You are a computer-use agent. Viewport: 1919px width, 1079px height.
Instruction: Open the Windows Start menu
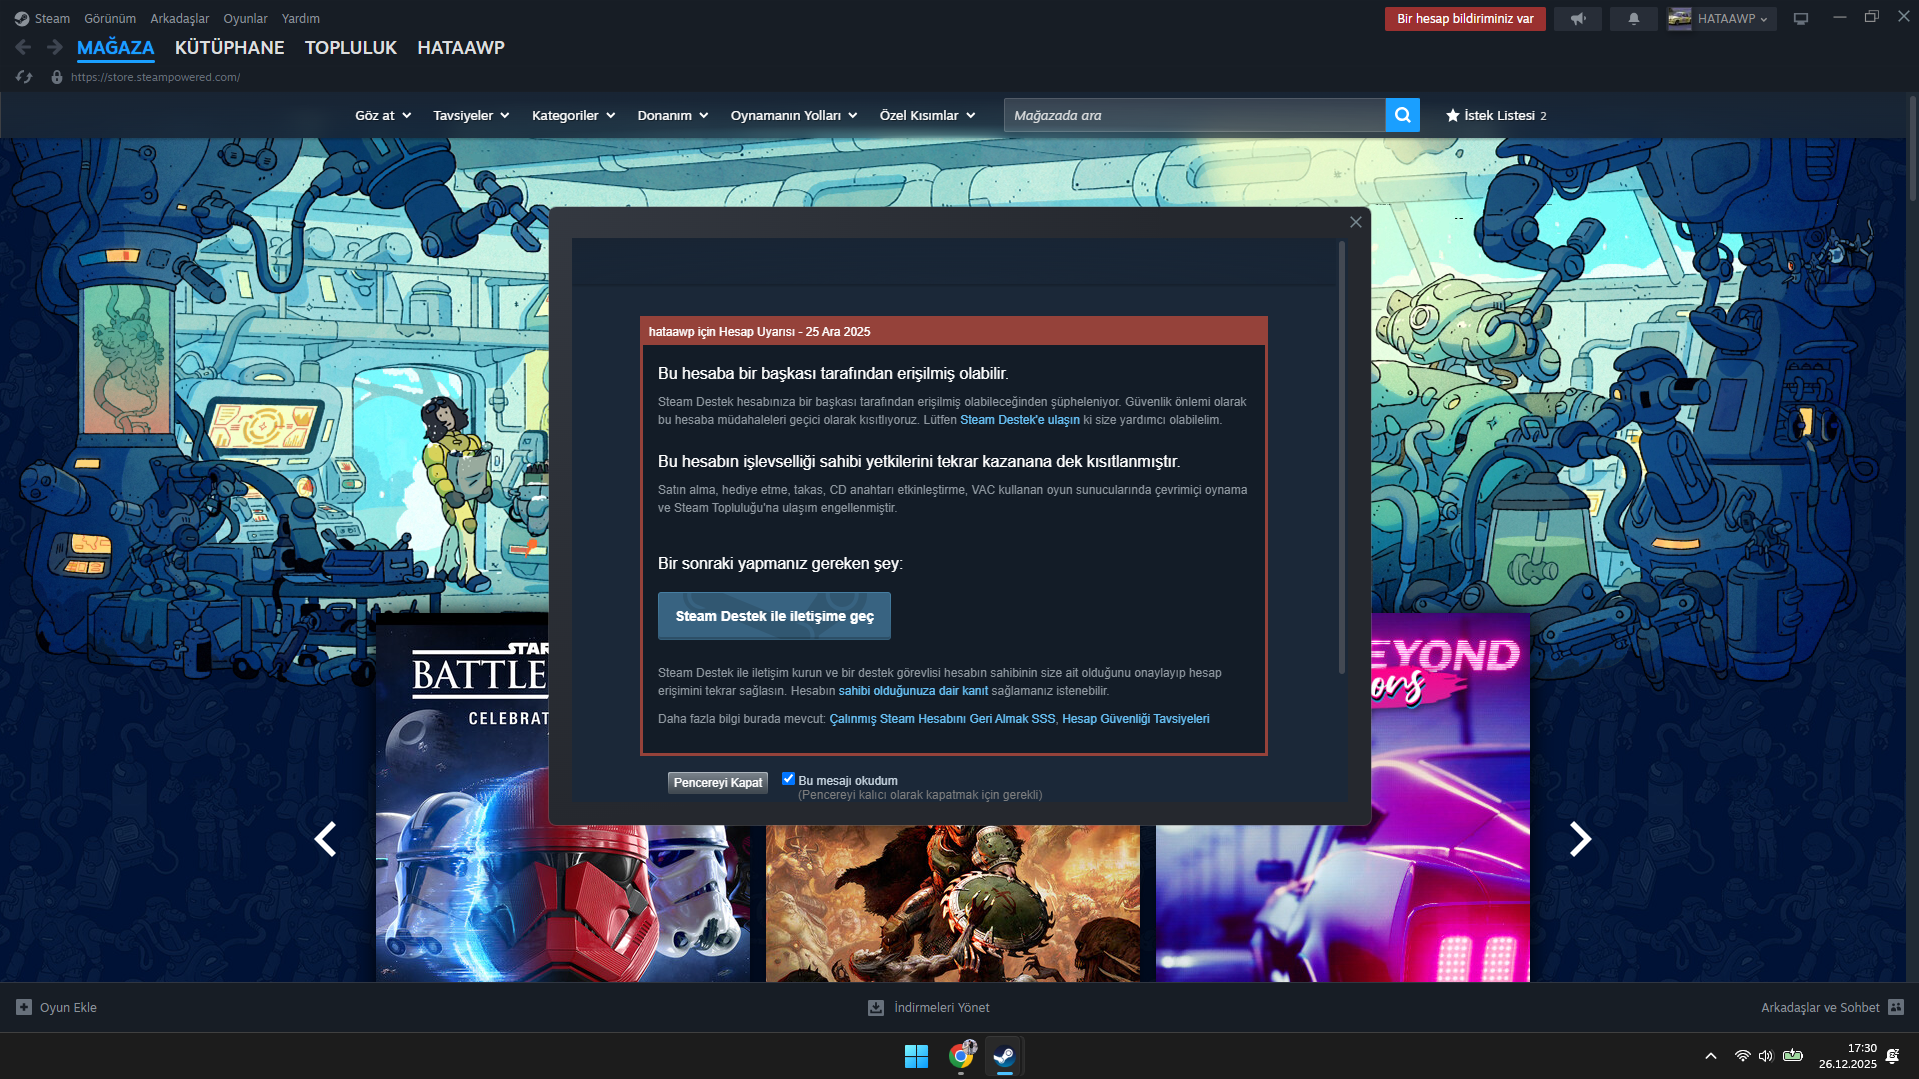[x=916, y=1056]
